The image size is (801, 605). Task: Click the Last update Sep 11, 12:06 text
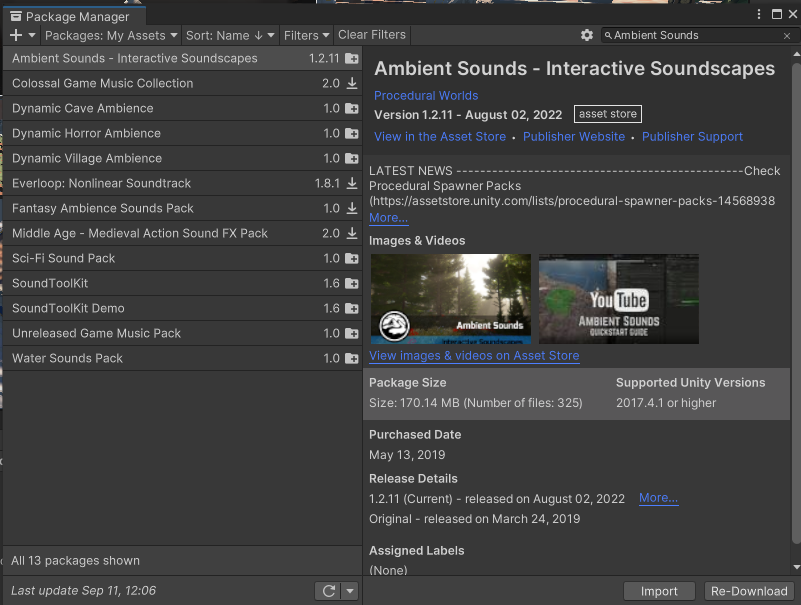[x=84, y=591]
